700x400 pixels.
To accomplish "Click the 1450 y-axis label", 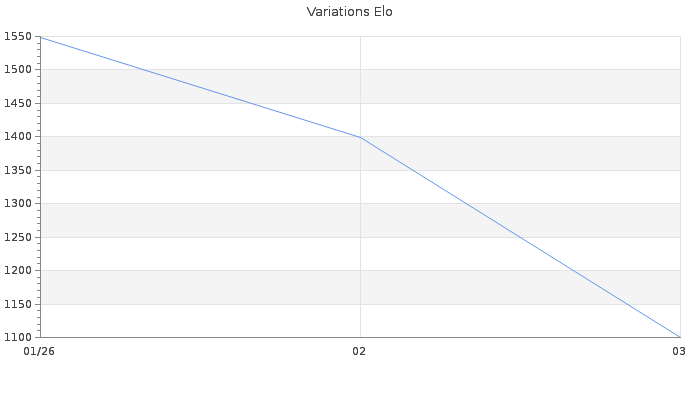I will point(17,104).
